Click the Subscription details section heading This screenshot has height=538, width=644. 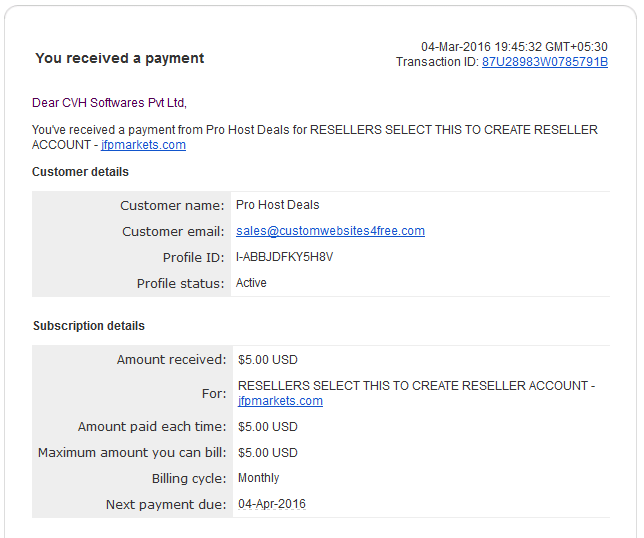(89, 326)
